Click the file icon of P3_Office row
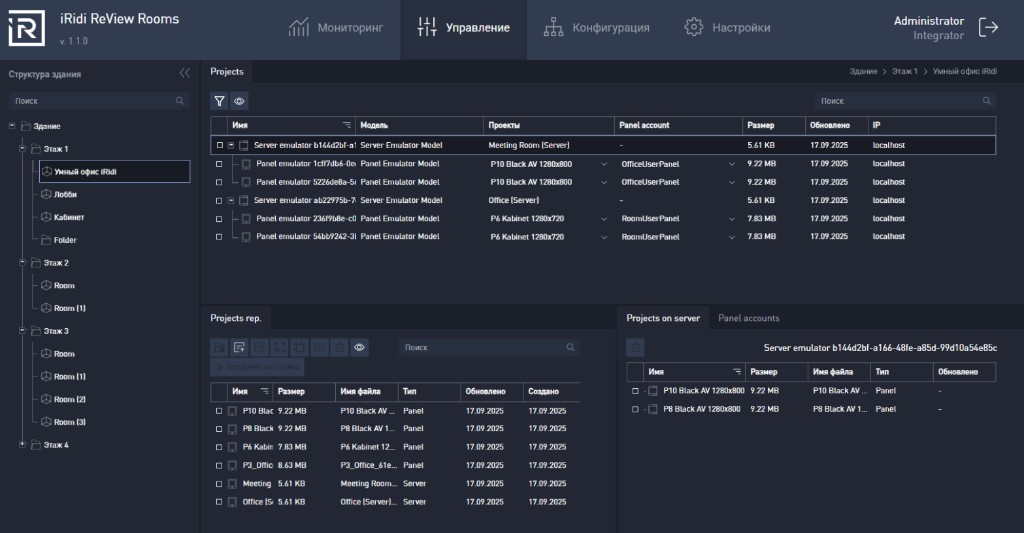 (x=232, y=466)
